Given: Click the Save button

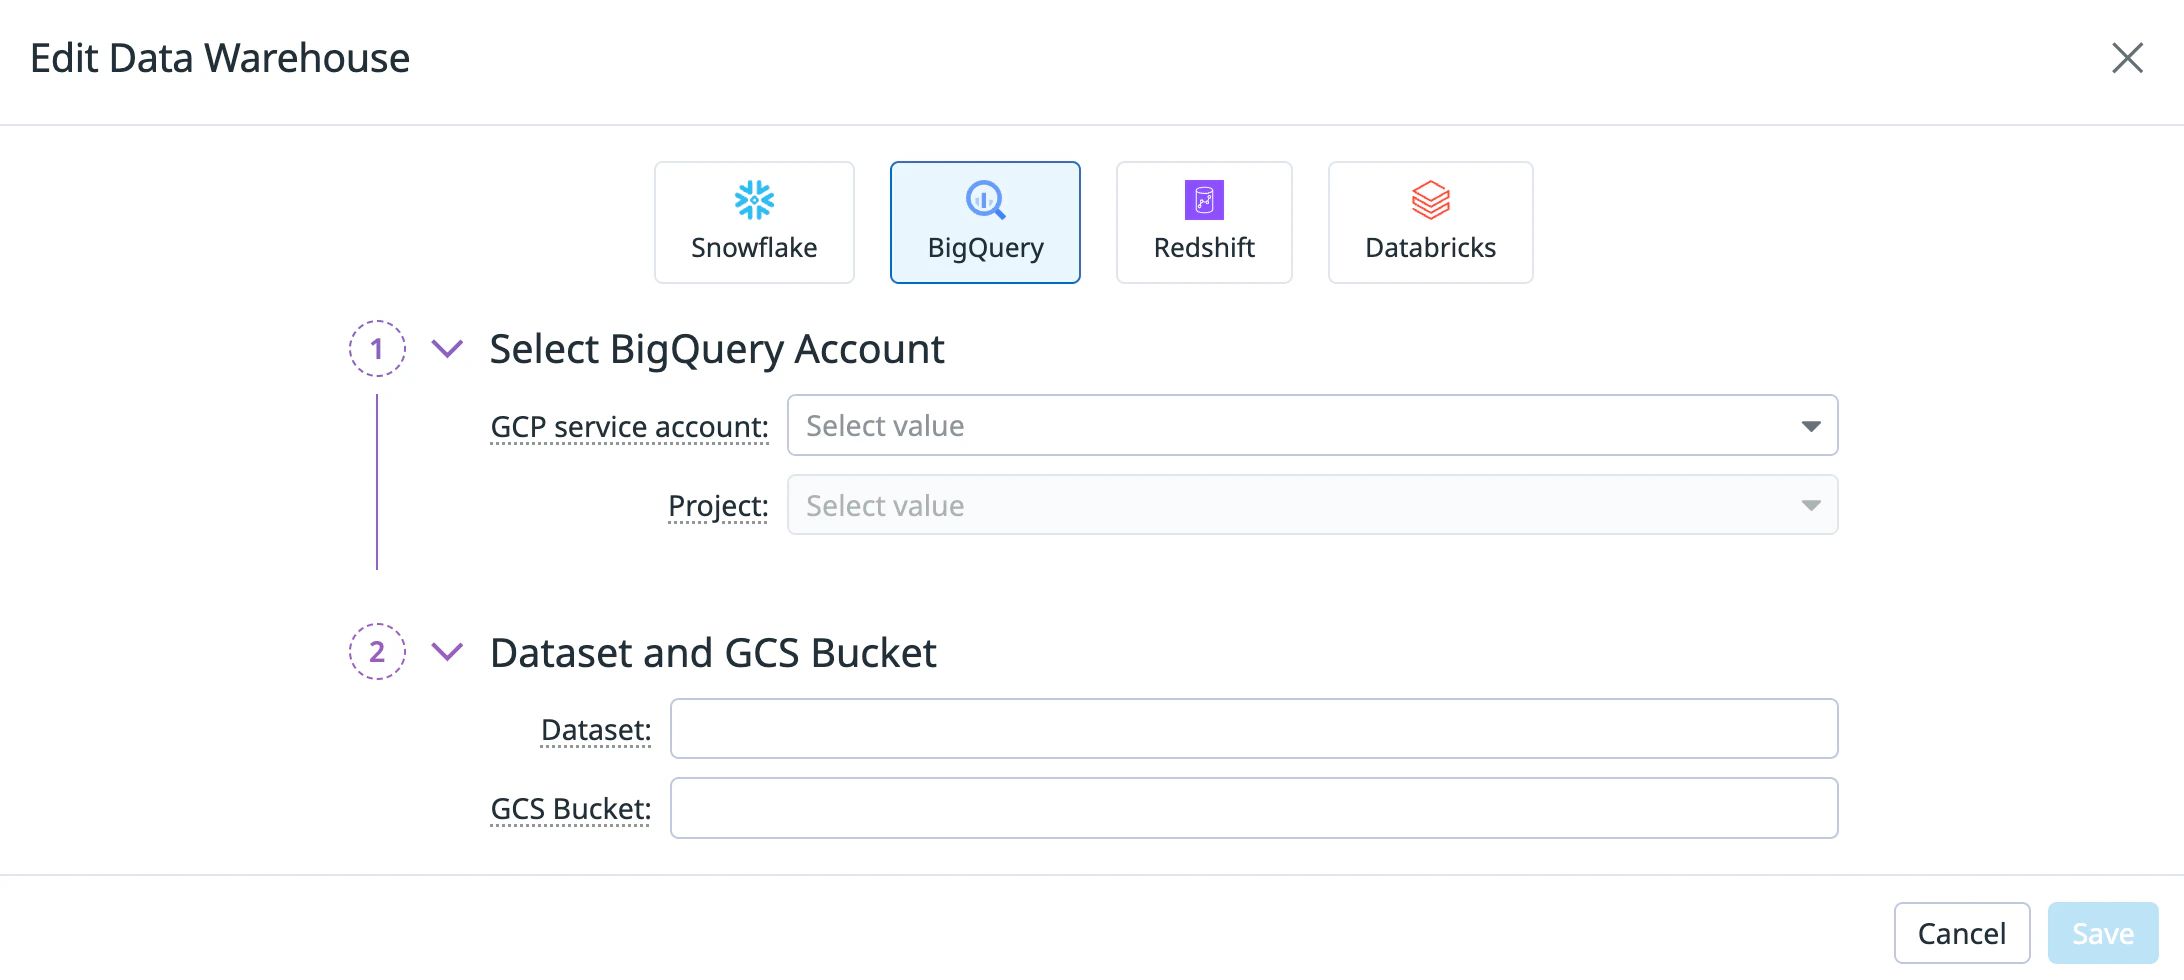Looking at the screenshot, I should [x=2102, y=933].
